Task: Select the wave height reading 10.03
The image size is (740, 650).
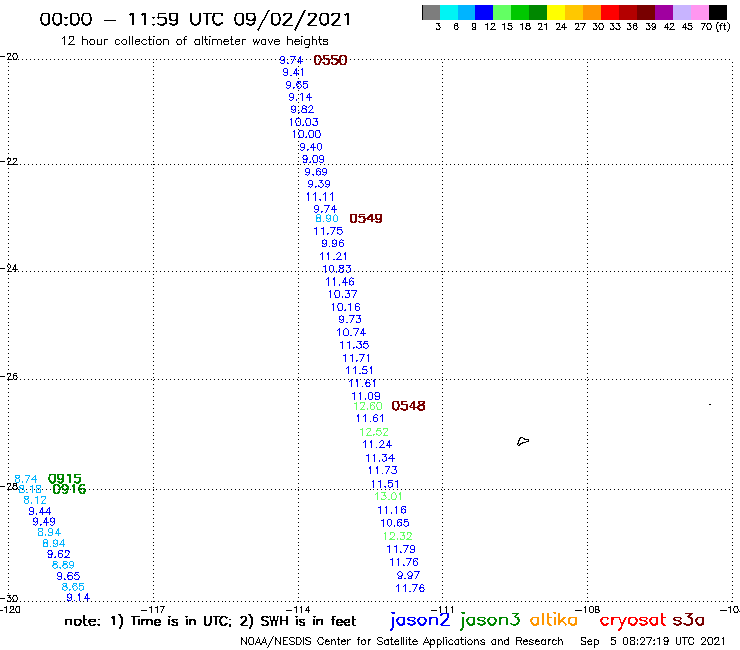Action: [x=303, y=122]
